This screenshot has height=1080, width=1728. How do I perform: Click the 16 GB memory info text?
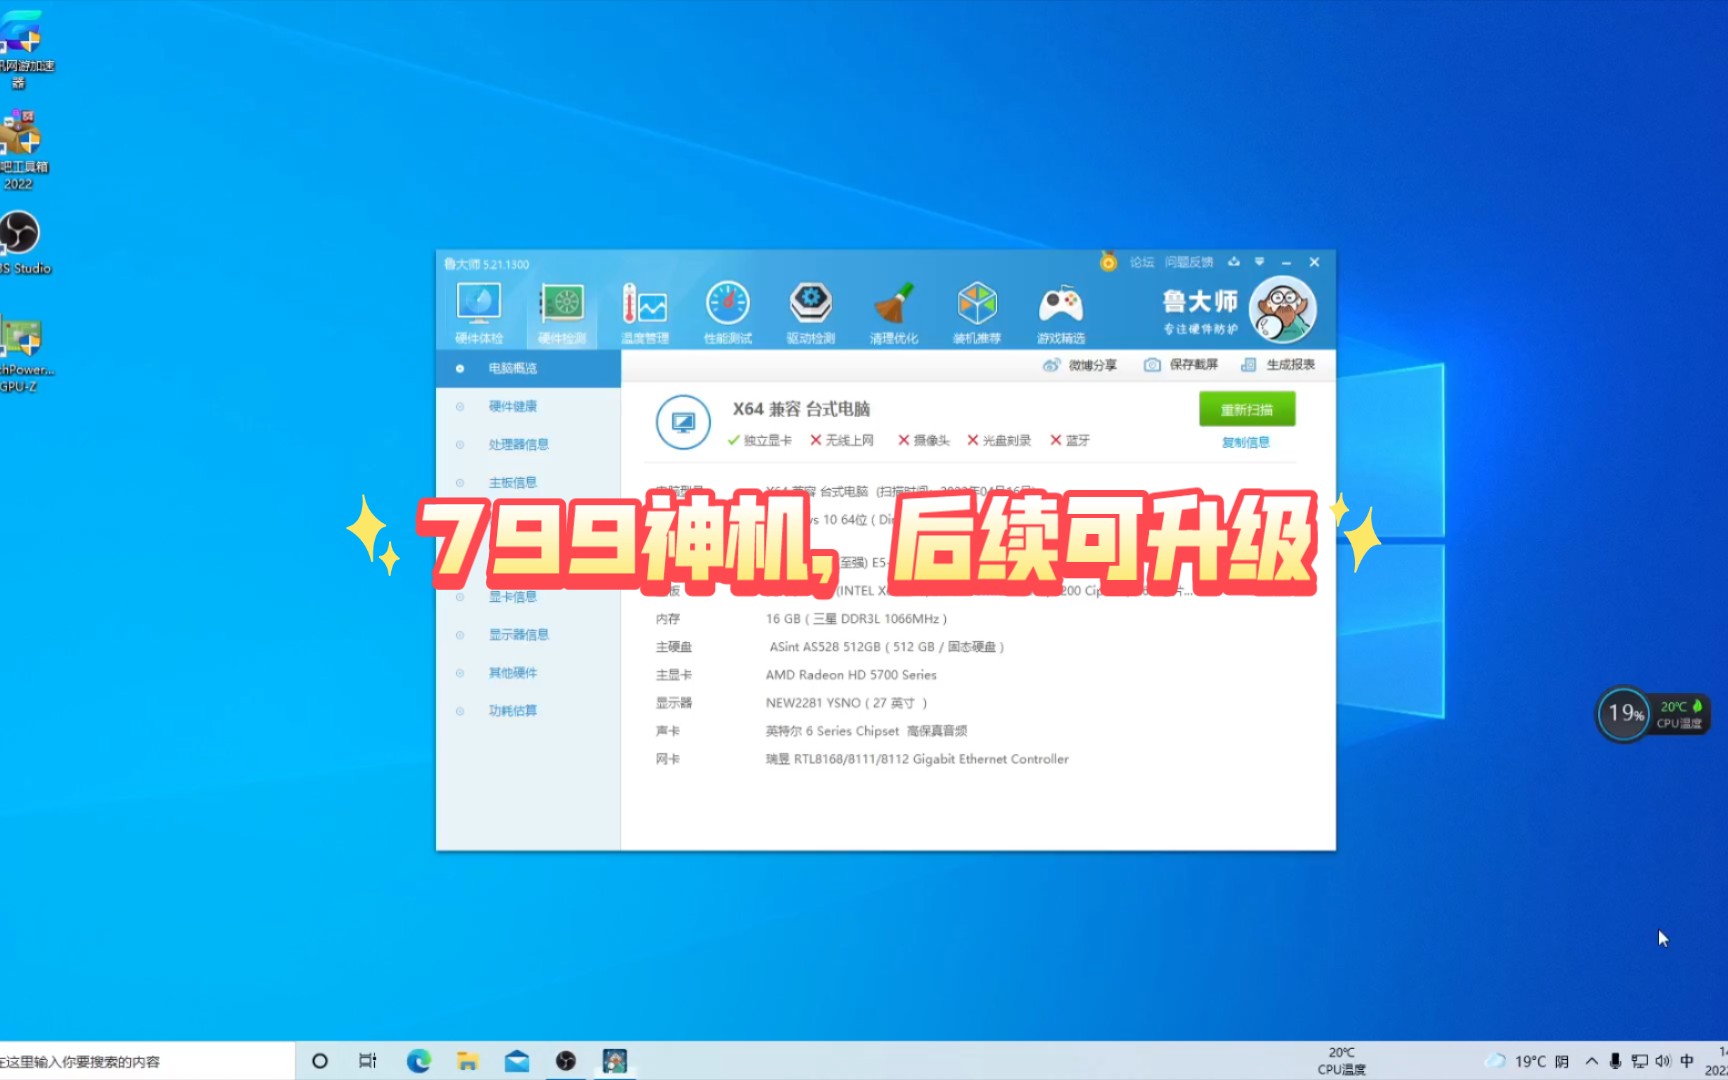[x=856, y=619]
